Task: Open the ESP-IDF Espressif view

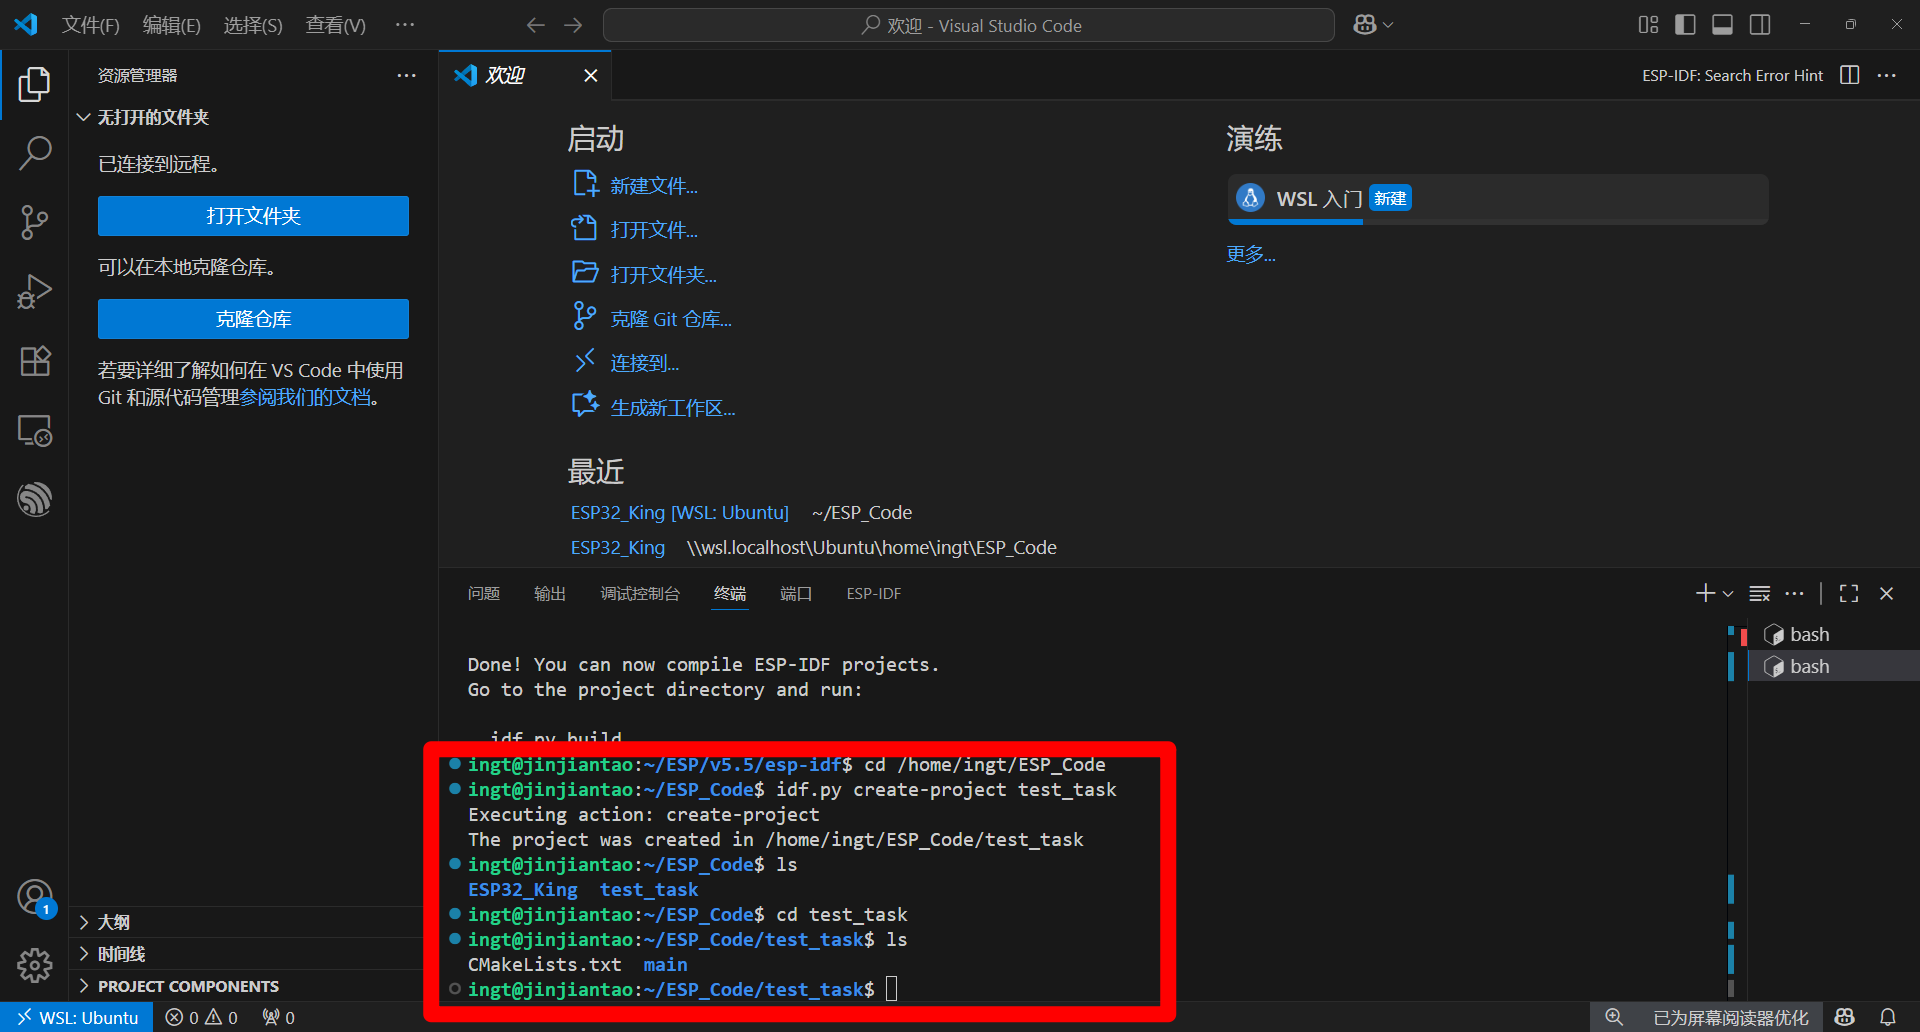Action: (x=34, y=498)
